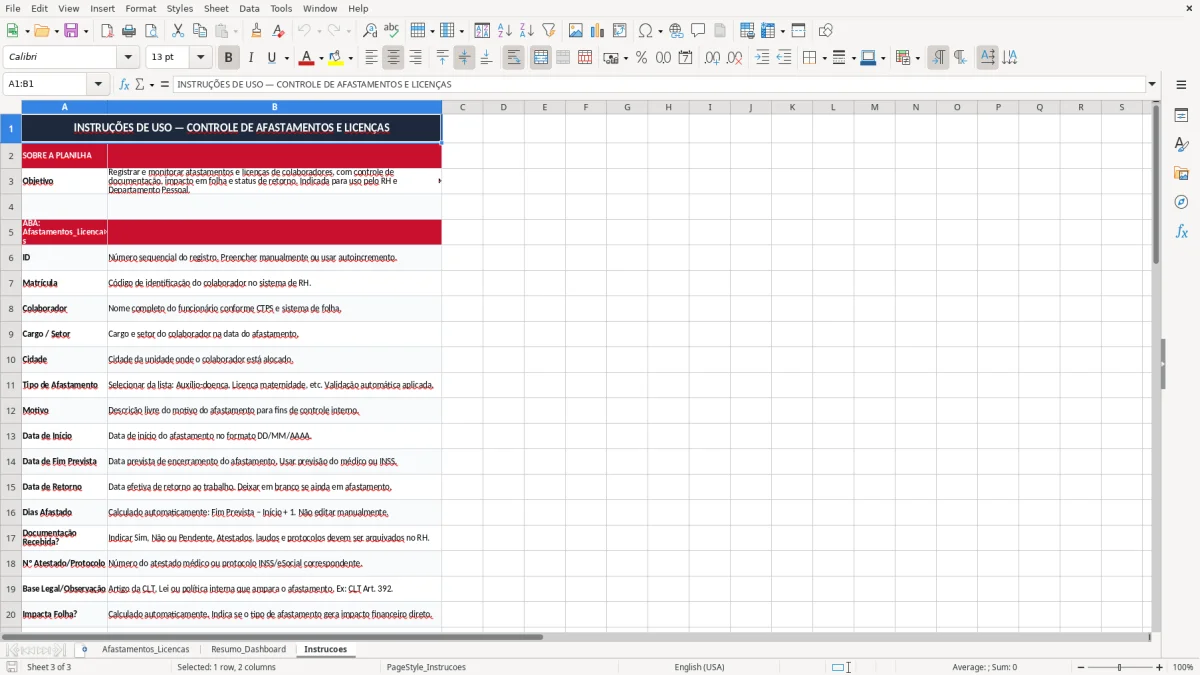Apply the yellow background color swatch
This screenshot has height=675, width=1200.
click(x=336, y=58)
